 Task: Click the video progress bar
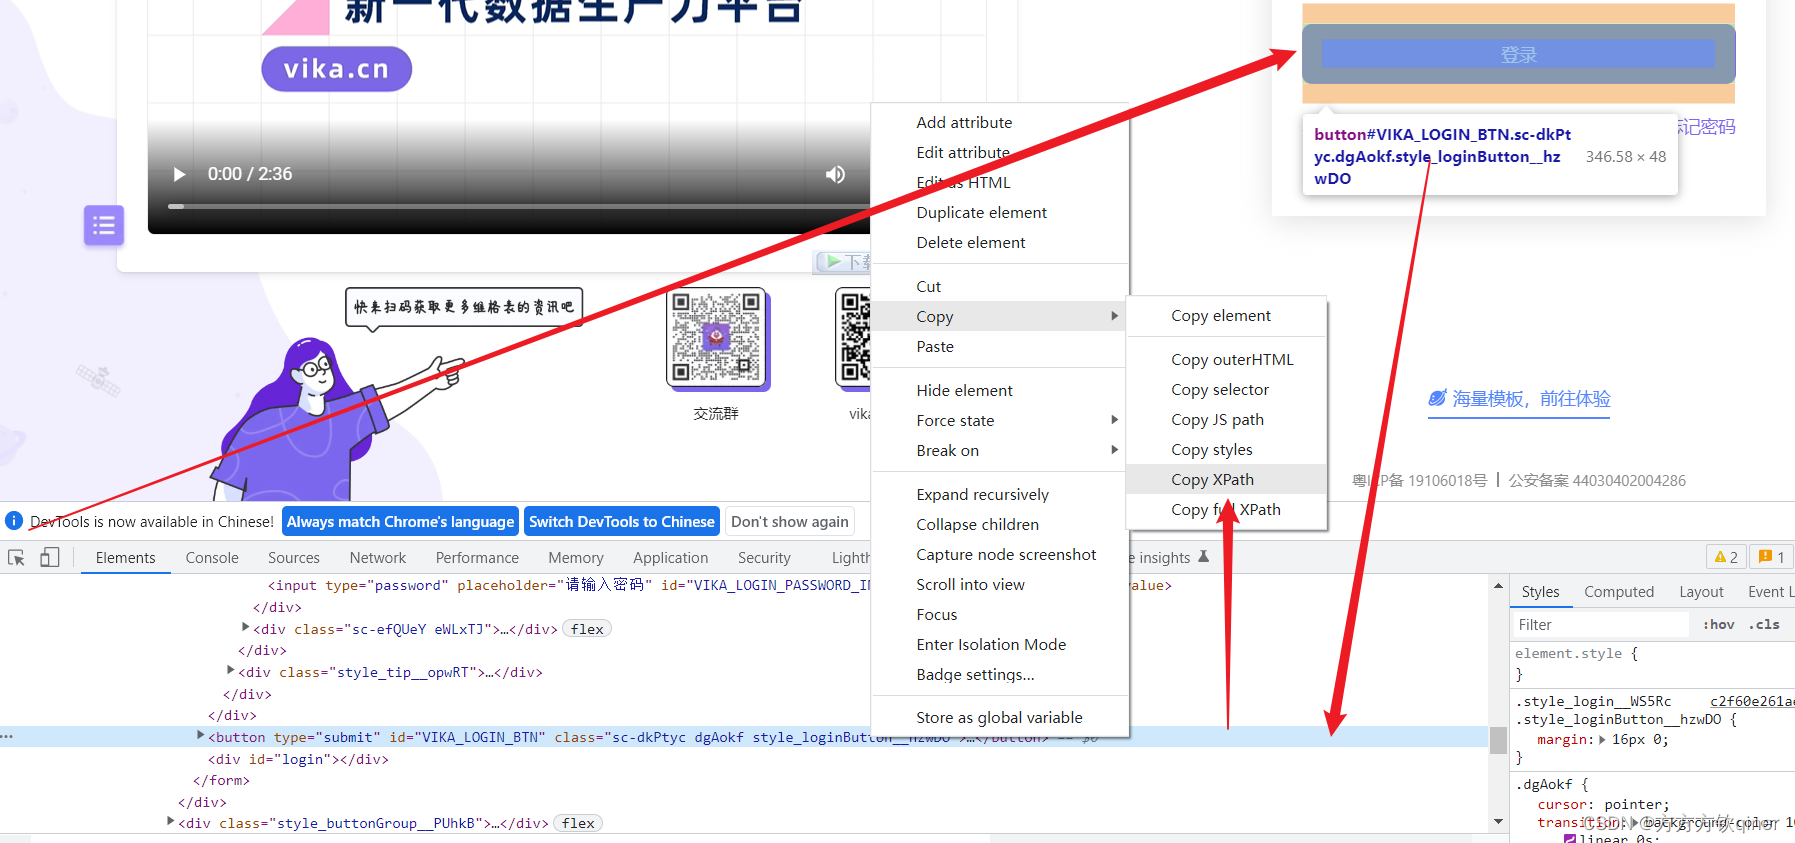pyautogui.click(x=518, y=206)
